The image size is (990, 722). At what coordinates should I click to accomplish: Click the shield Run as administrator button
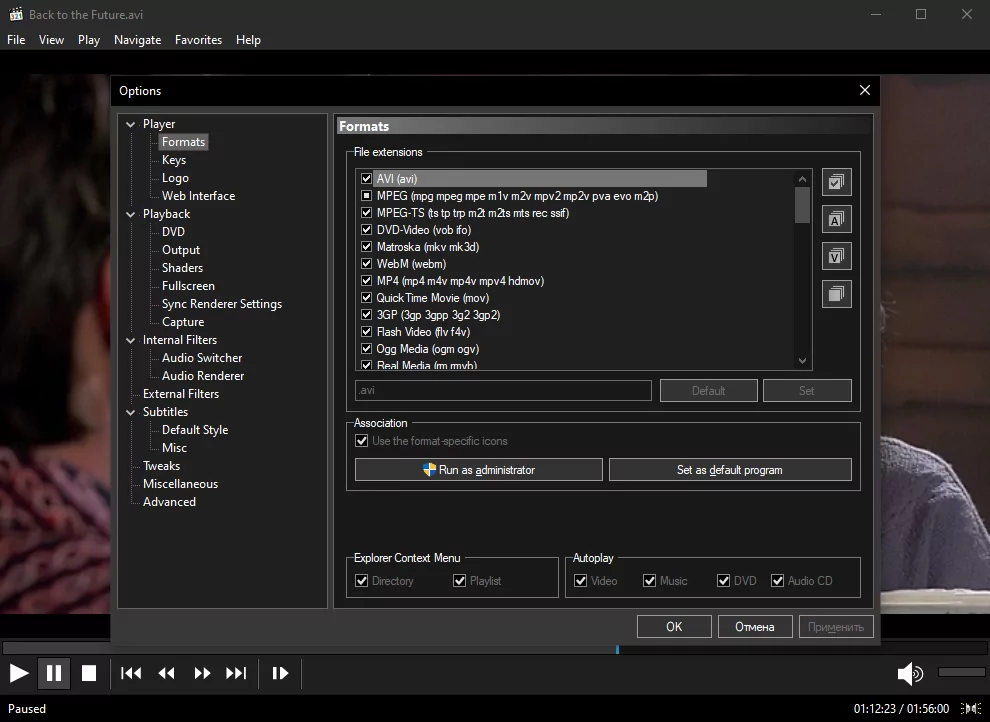(x=479, y=470)
